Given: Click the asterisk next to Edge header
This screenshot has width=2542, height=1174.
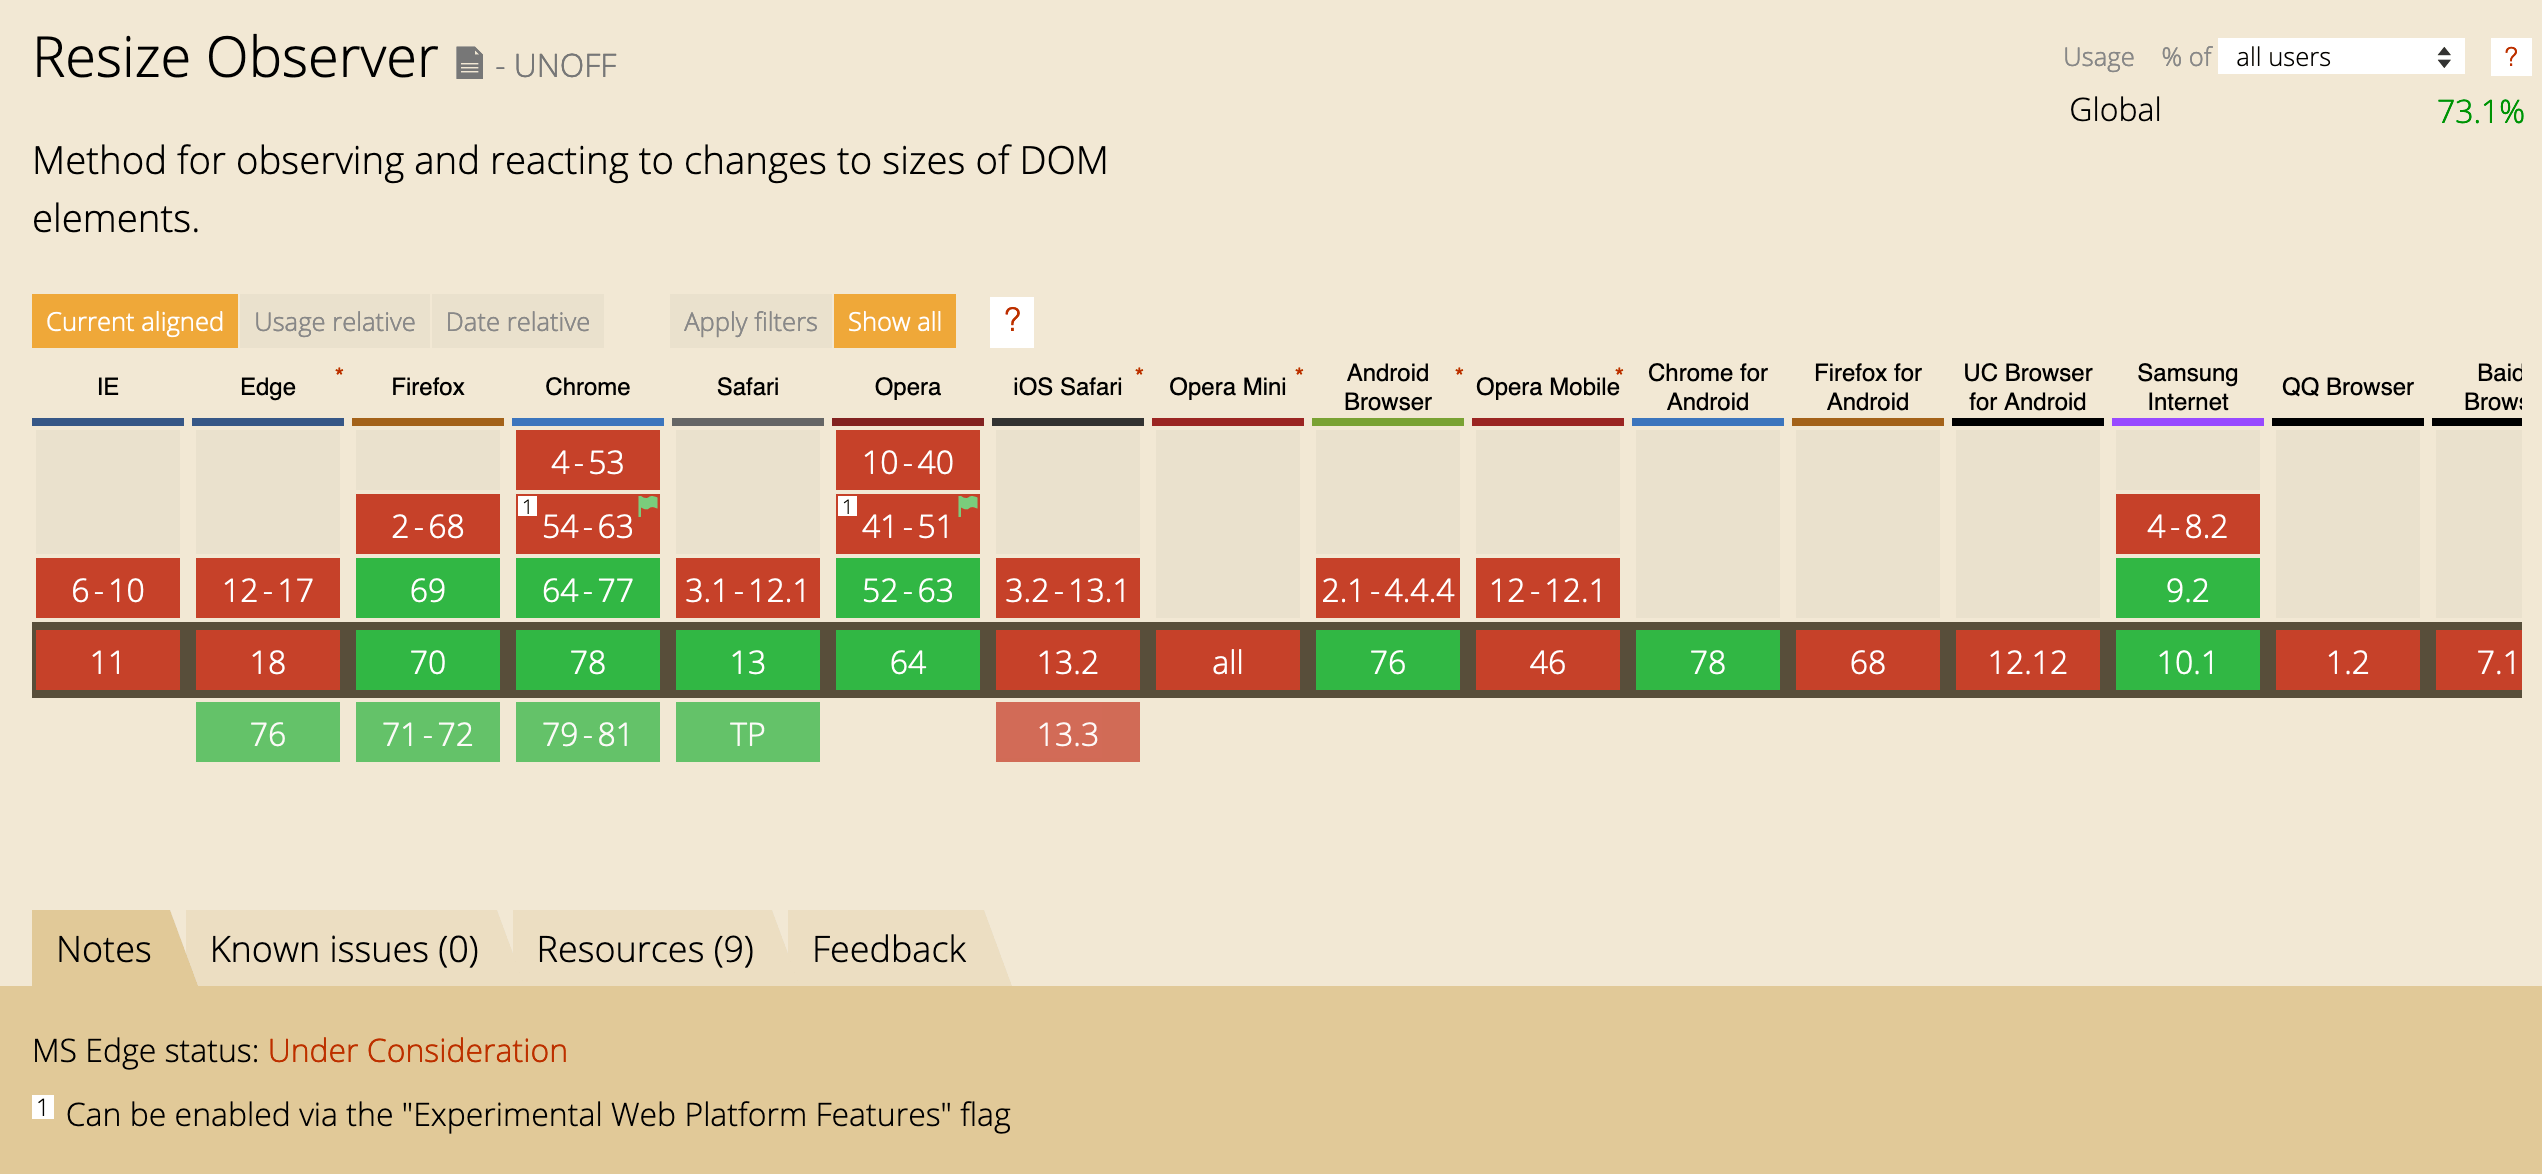Looking at the screenshot, I should pos(339,373).
